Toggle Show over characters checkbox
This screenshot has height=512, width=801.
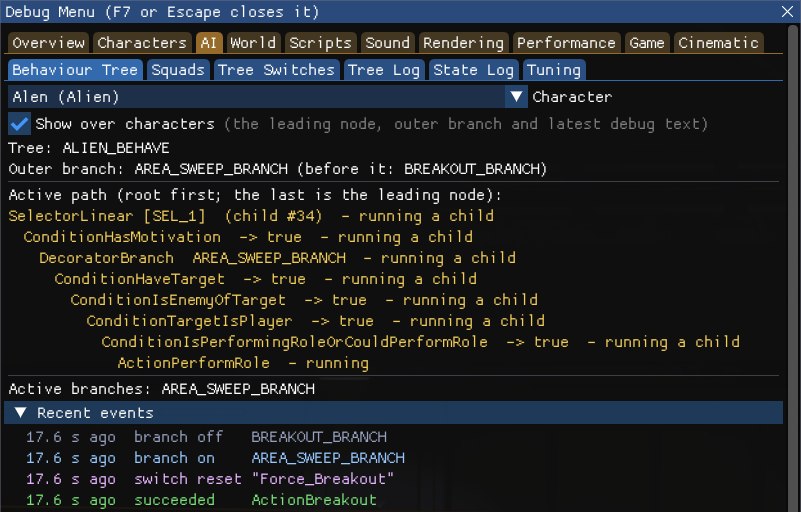[19, 124]
